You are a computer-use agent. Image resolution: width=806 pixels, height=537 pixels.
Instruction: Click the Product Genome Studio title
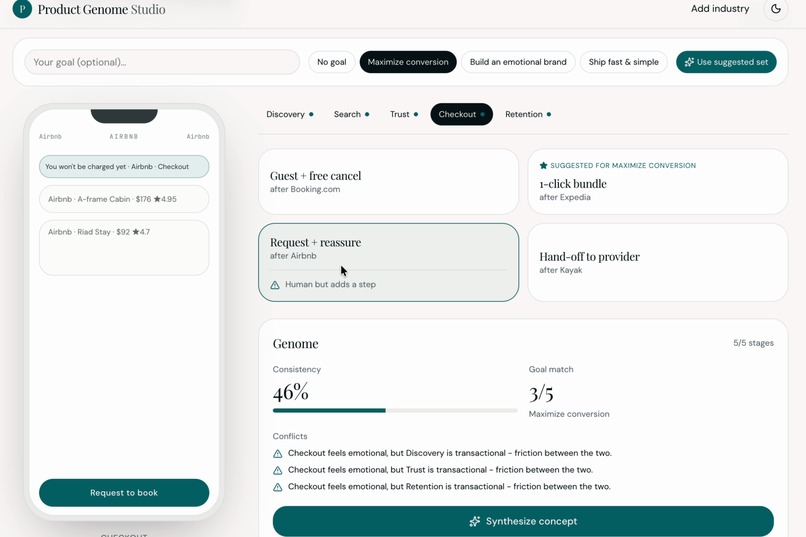point(101,9)
